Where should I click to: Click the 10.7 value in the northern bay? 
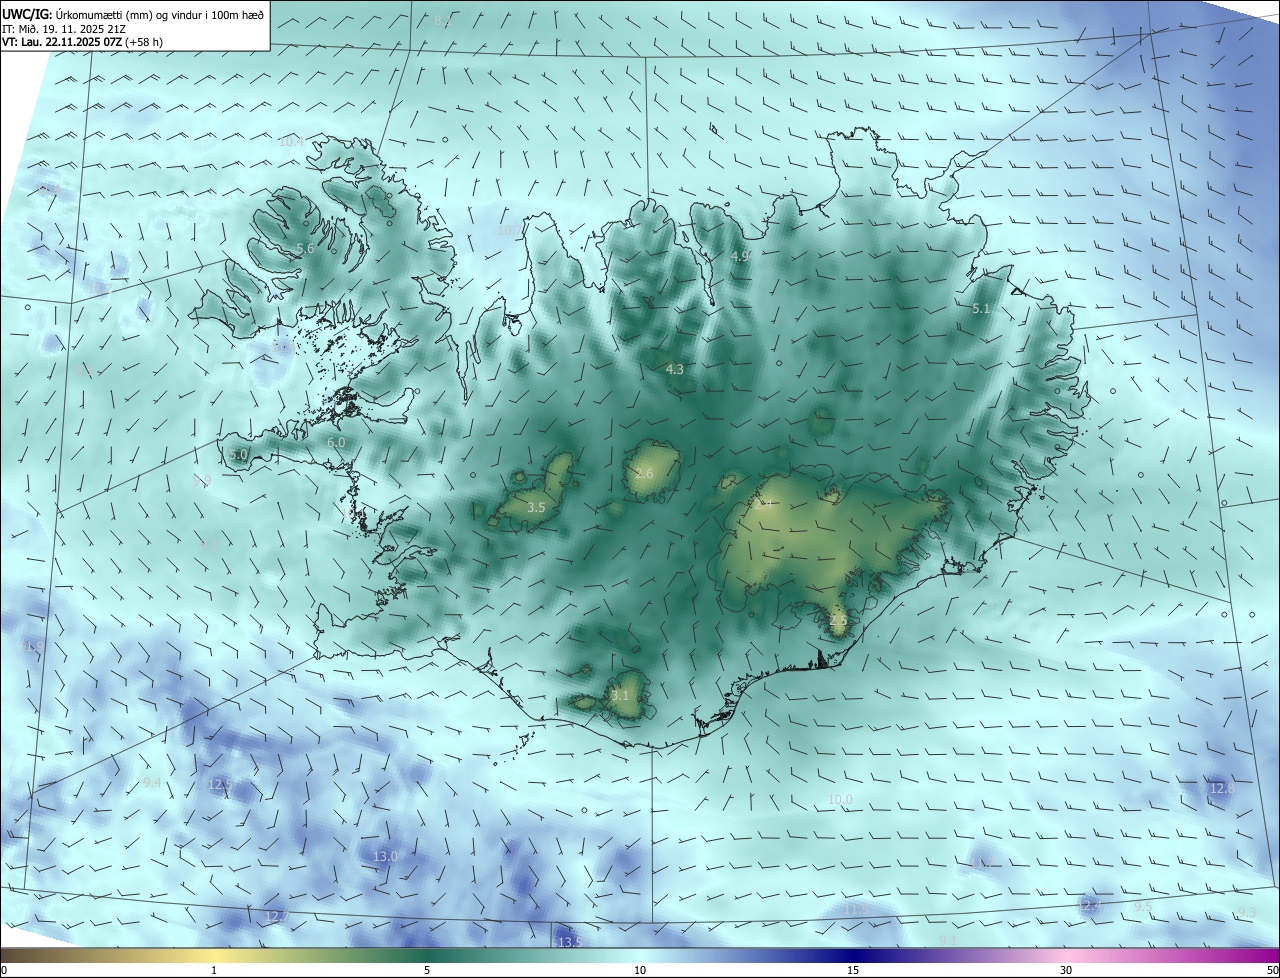(510, 230)
